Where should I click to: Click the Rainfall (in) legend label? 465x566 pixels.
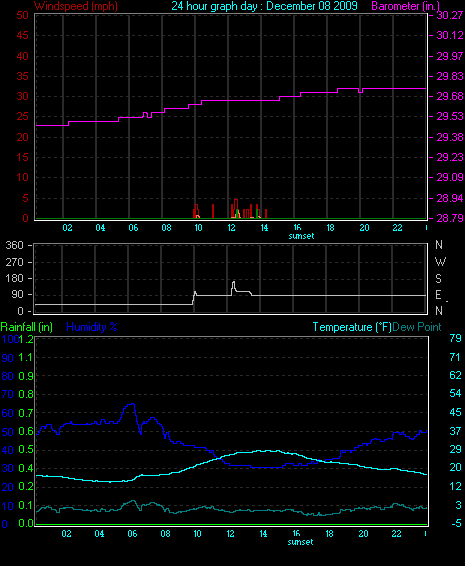click(27, 327)
